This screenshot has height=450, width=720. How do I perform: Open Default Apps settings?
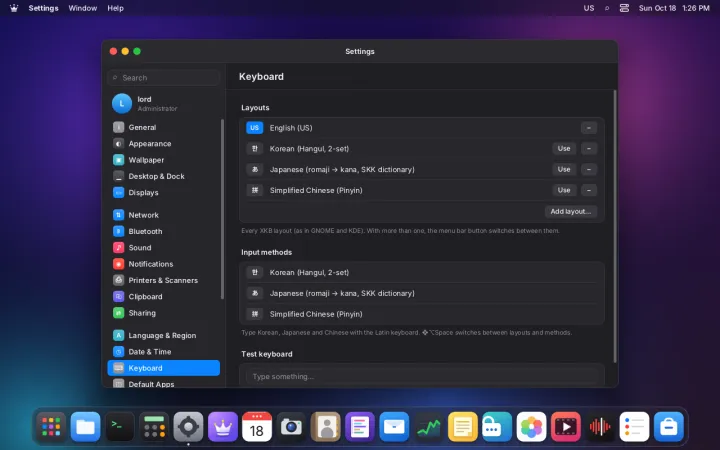click(163, 383)
